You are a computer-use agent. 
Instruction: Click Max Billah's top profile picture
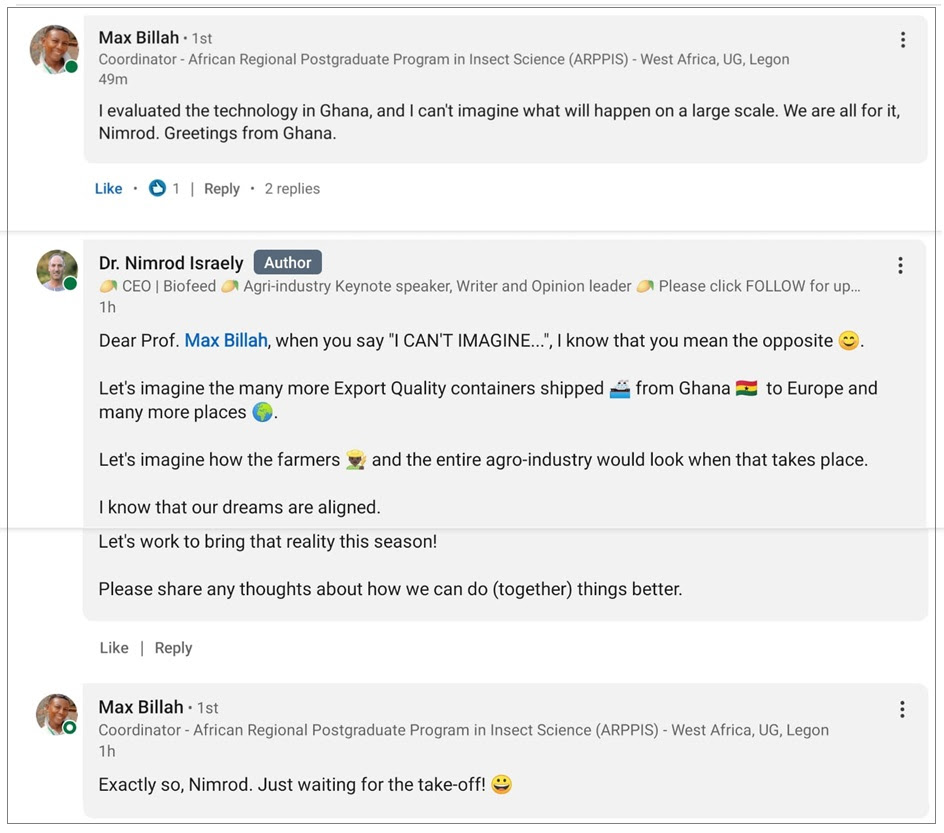(54, 49)
